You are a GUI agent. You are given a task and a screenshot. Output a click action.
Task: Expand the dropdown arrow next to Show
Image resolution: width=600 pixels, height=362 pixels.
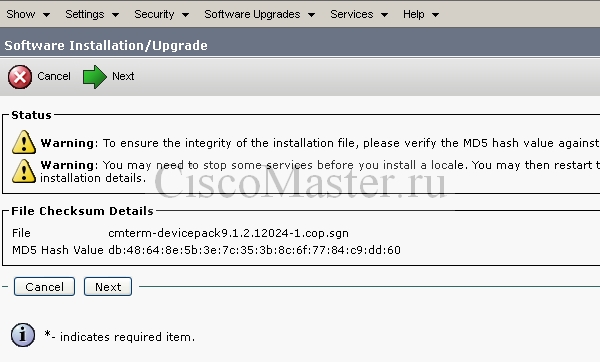(46, 15)
